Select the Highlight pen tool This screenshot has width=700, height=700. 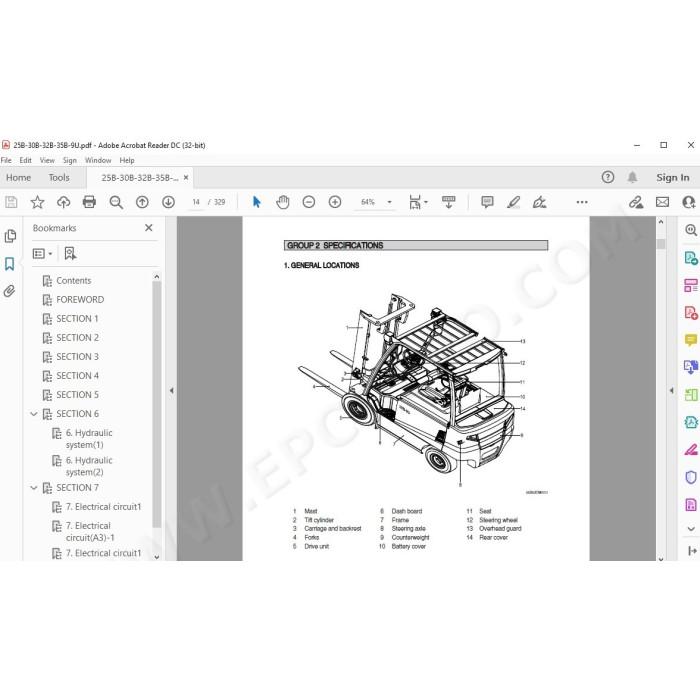513,202
